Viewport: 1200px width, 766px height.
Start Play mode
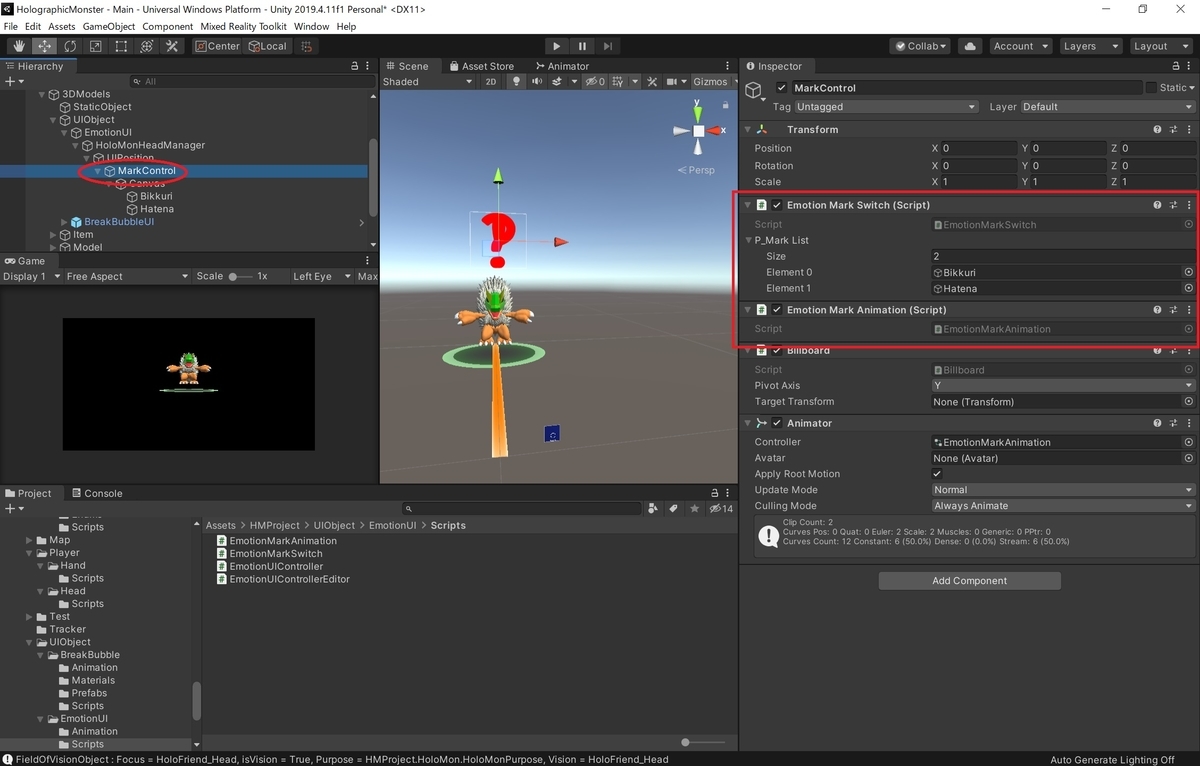coord(557,46)
